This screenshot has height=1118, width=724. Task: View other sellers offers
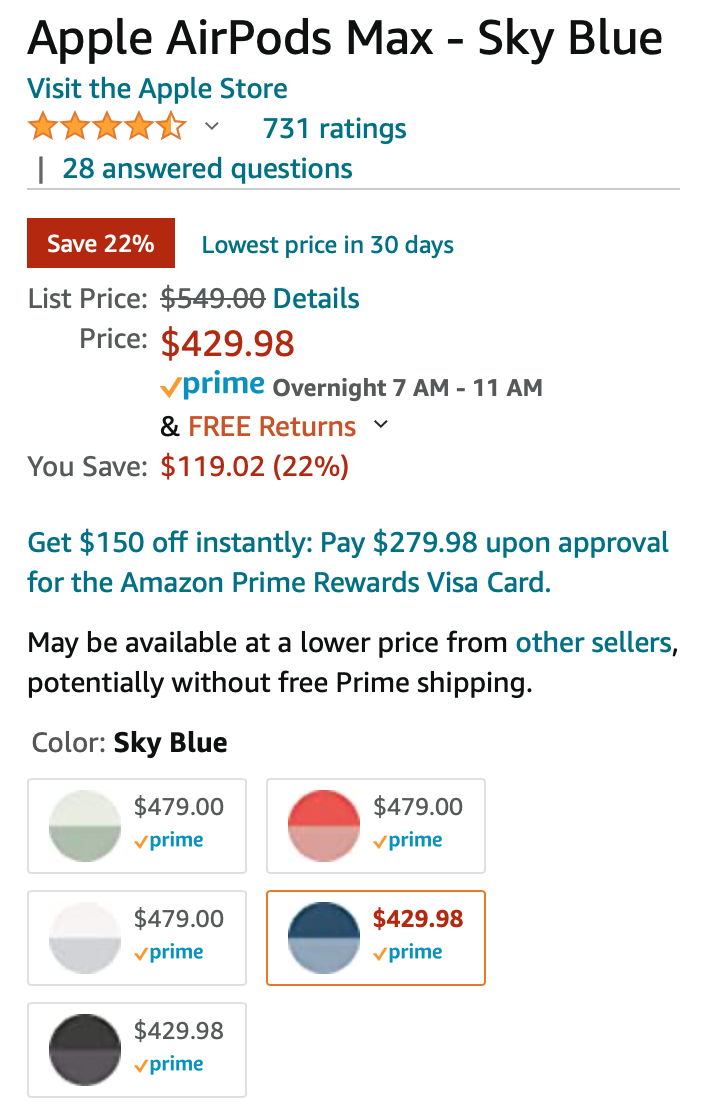[x=593, y=642]
